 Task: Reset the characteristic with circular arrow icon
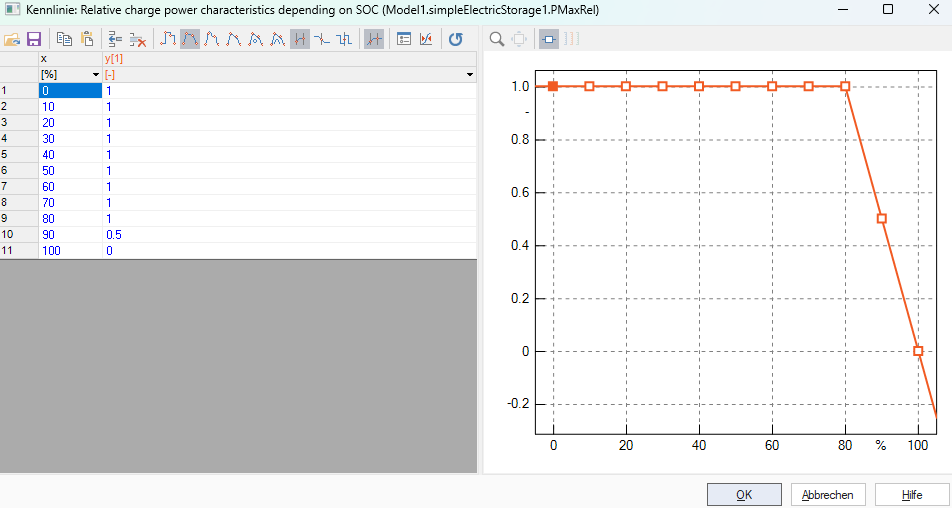(455, 39)
